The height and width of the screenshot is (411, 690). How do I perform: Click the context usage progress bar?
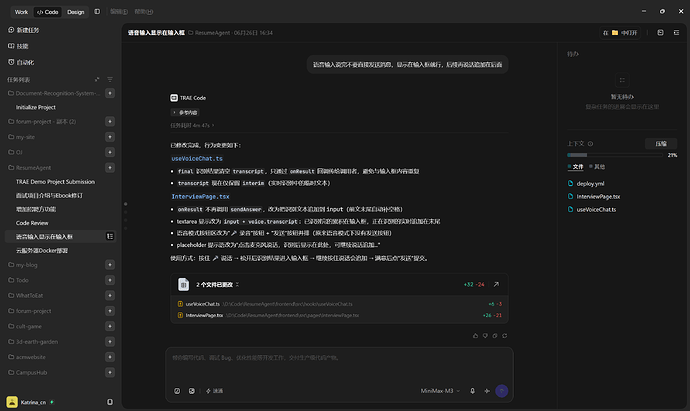[615, 155]
